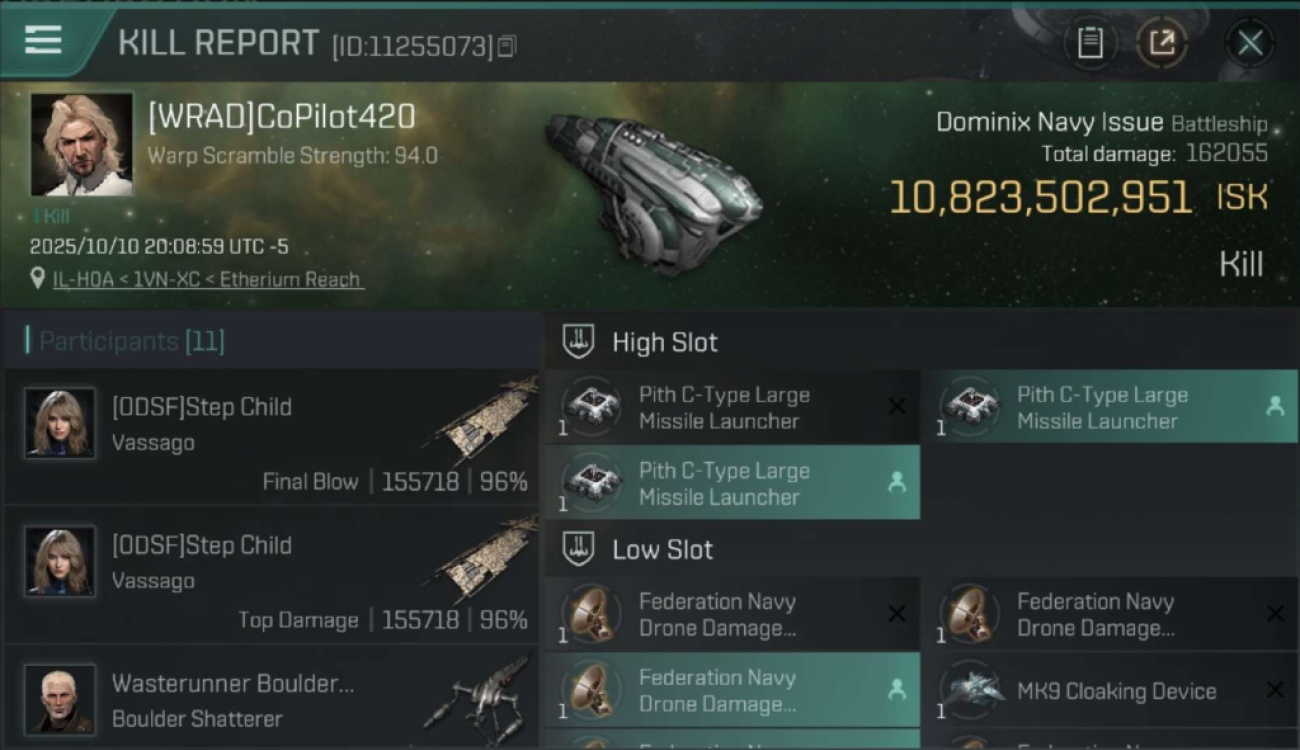
Task: Click the High Slot shield icon
Action: [579, 342]
